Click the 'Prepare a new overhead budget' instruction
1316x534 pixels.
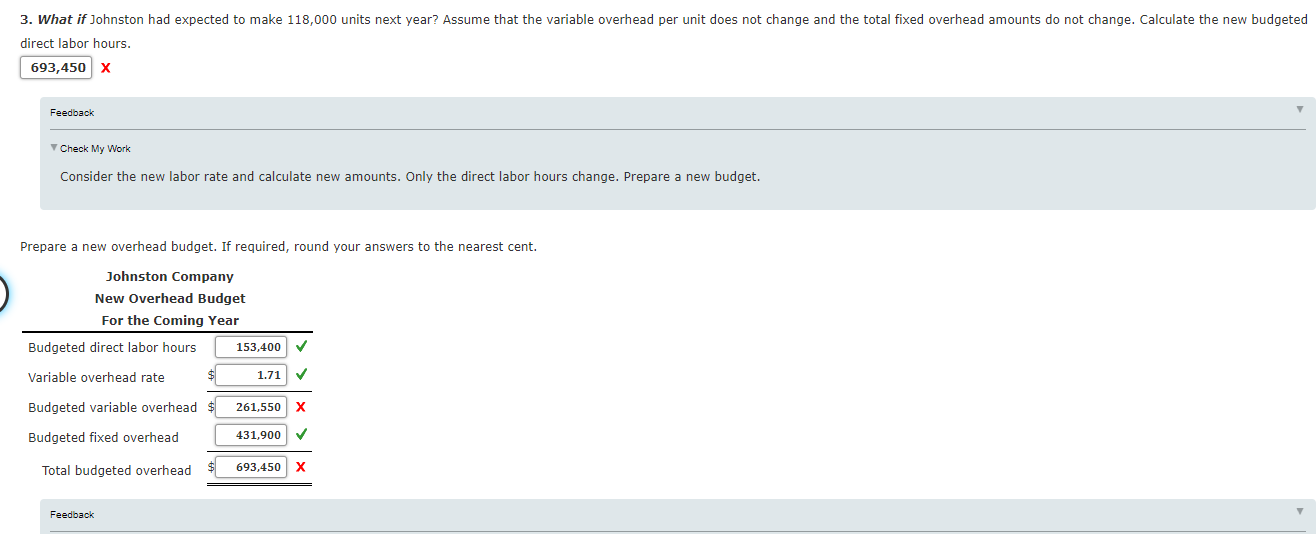pos(278,247)
